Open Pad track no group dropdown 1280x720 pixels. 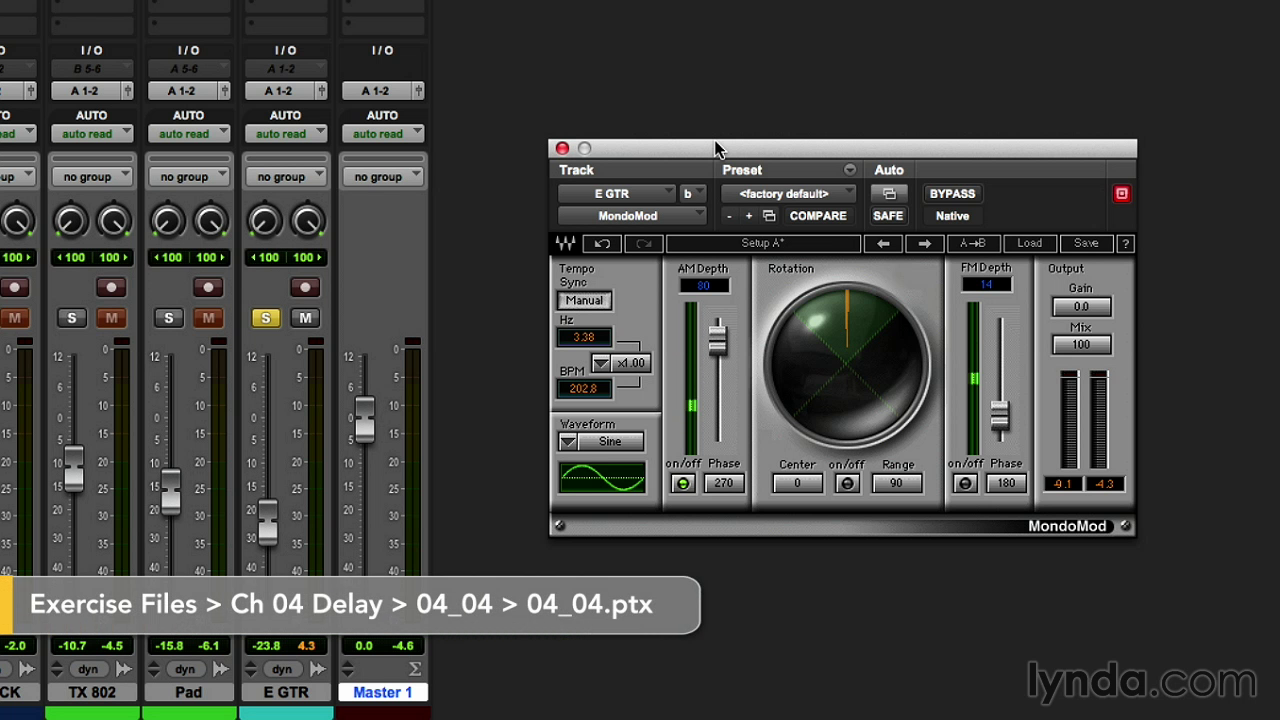[190, 177]
